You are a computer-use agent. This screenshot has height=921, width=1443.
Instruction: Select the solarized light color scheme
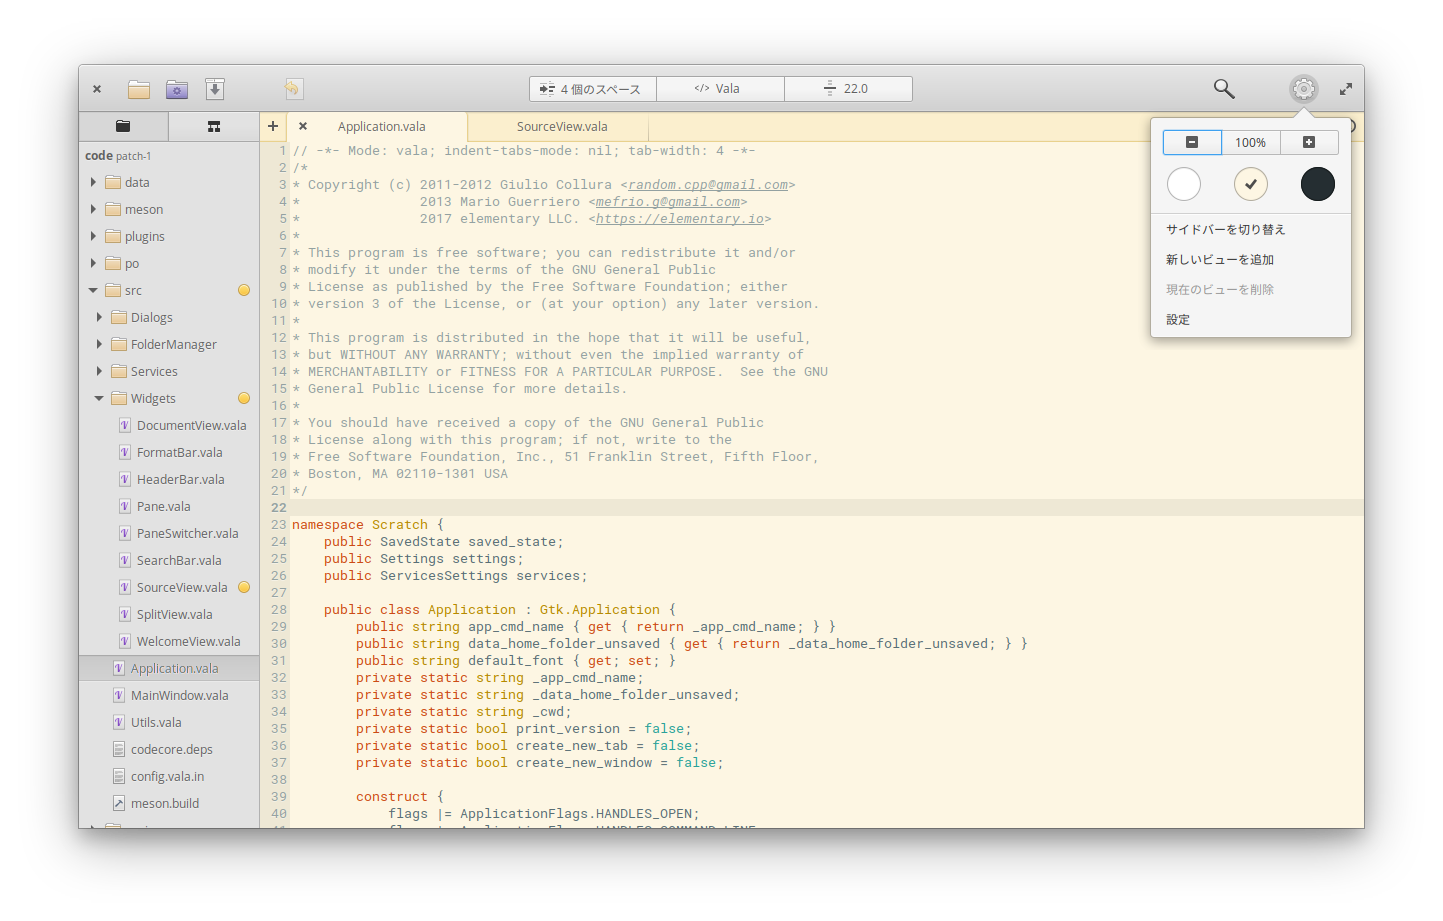pos(1251,184)
